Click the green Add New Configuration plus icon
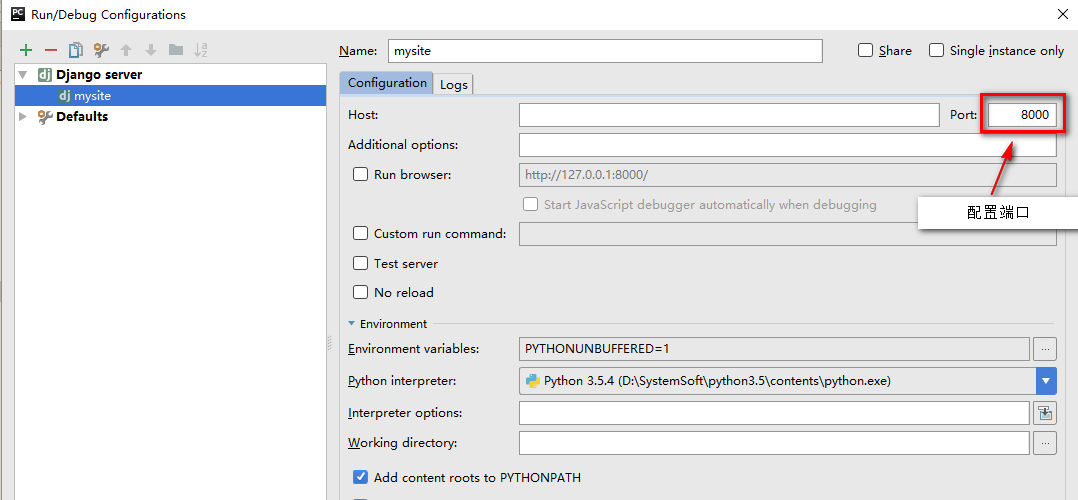The height and width of the screenshot is (500, 1078). pyautogui.click(x=26, y=50)
